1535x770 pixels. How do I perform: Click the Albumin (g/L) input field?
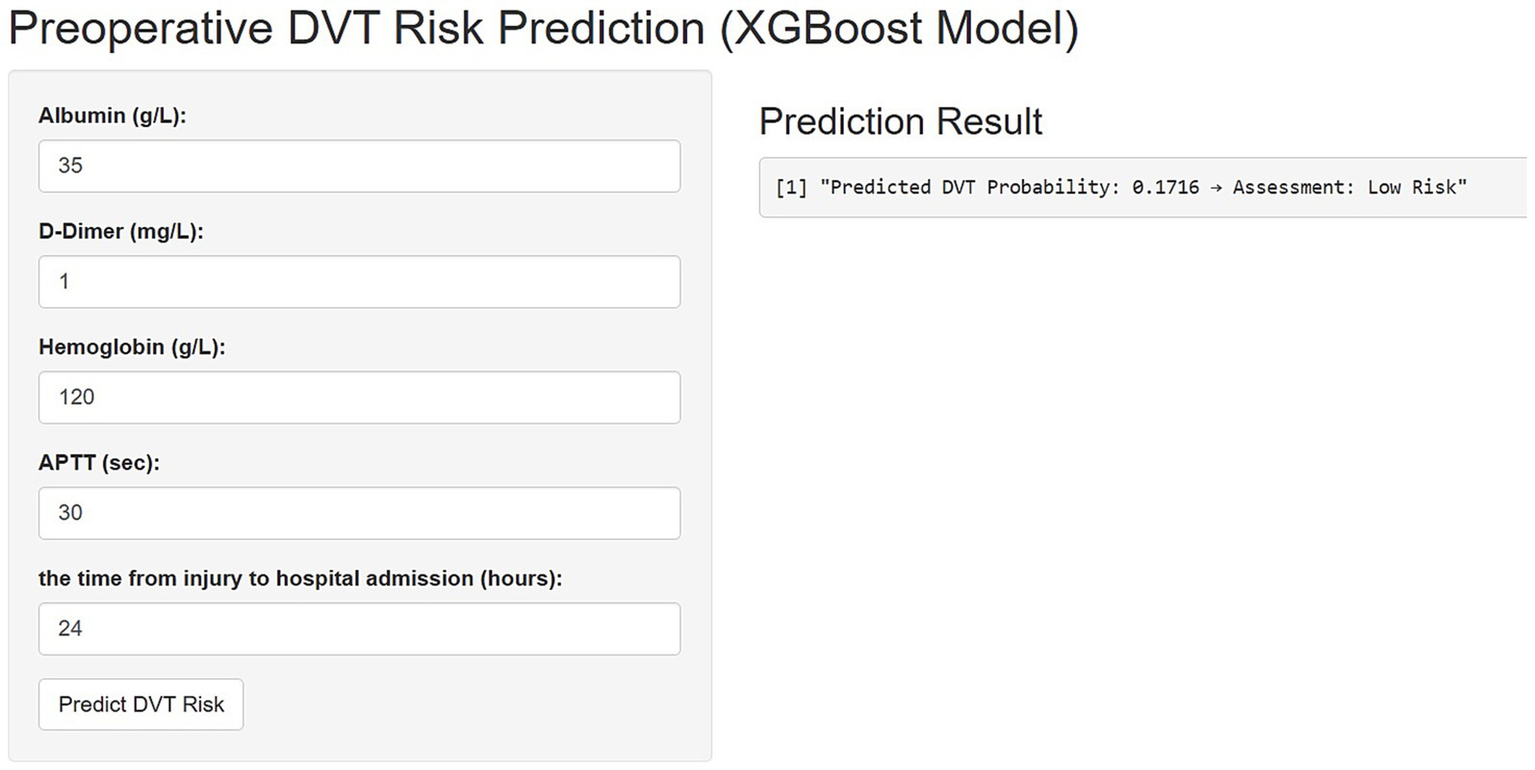pyautogui.click(x=359, y=166)
